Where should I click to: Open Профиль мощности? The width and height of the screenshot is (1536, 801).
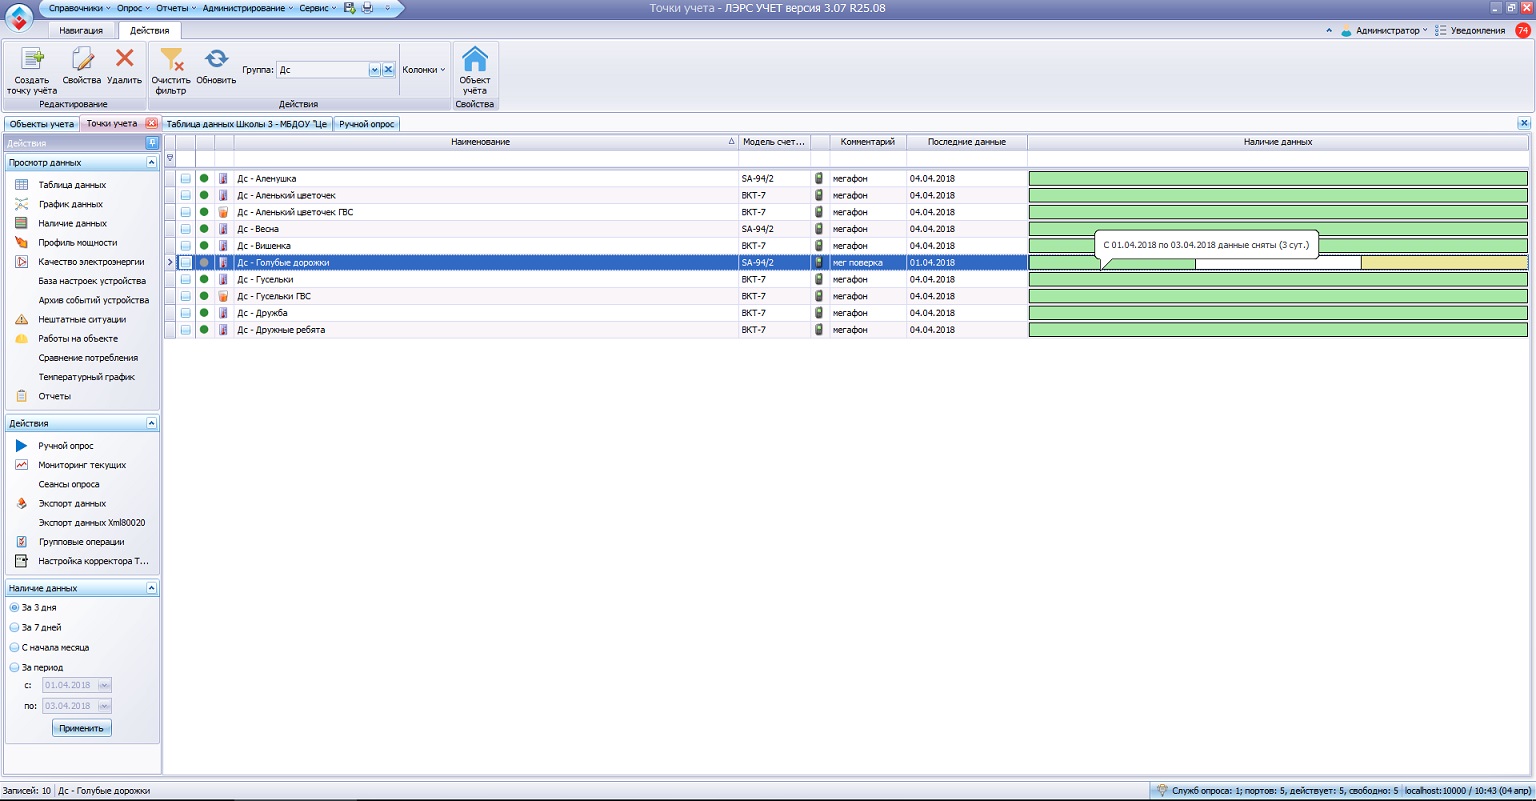click(78, 242)
